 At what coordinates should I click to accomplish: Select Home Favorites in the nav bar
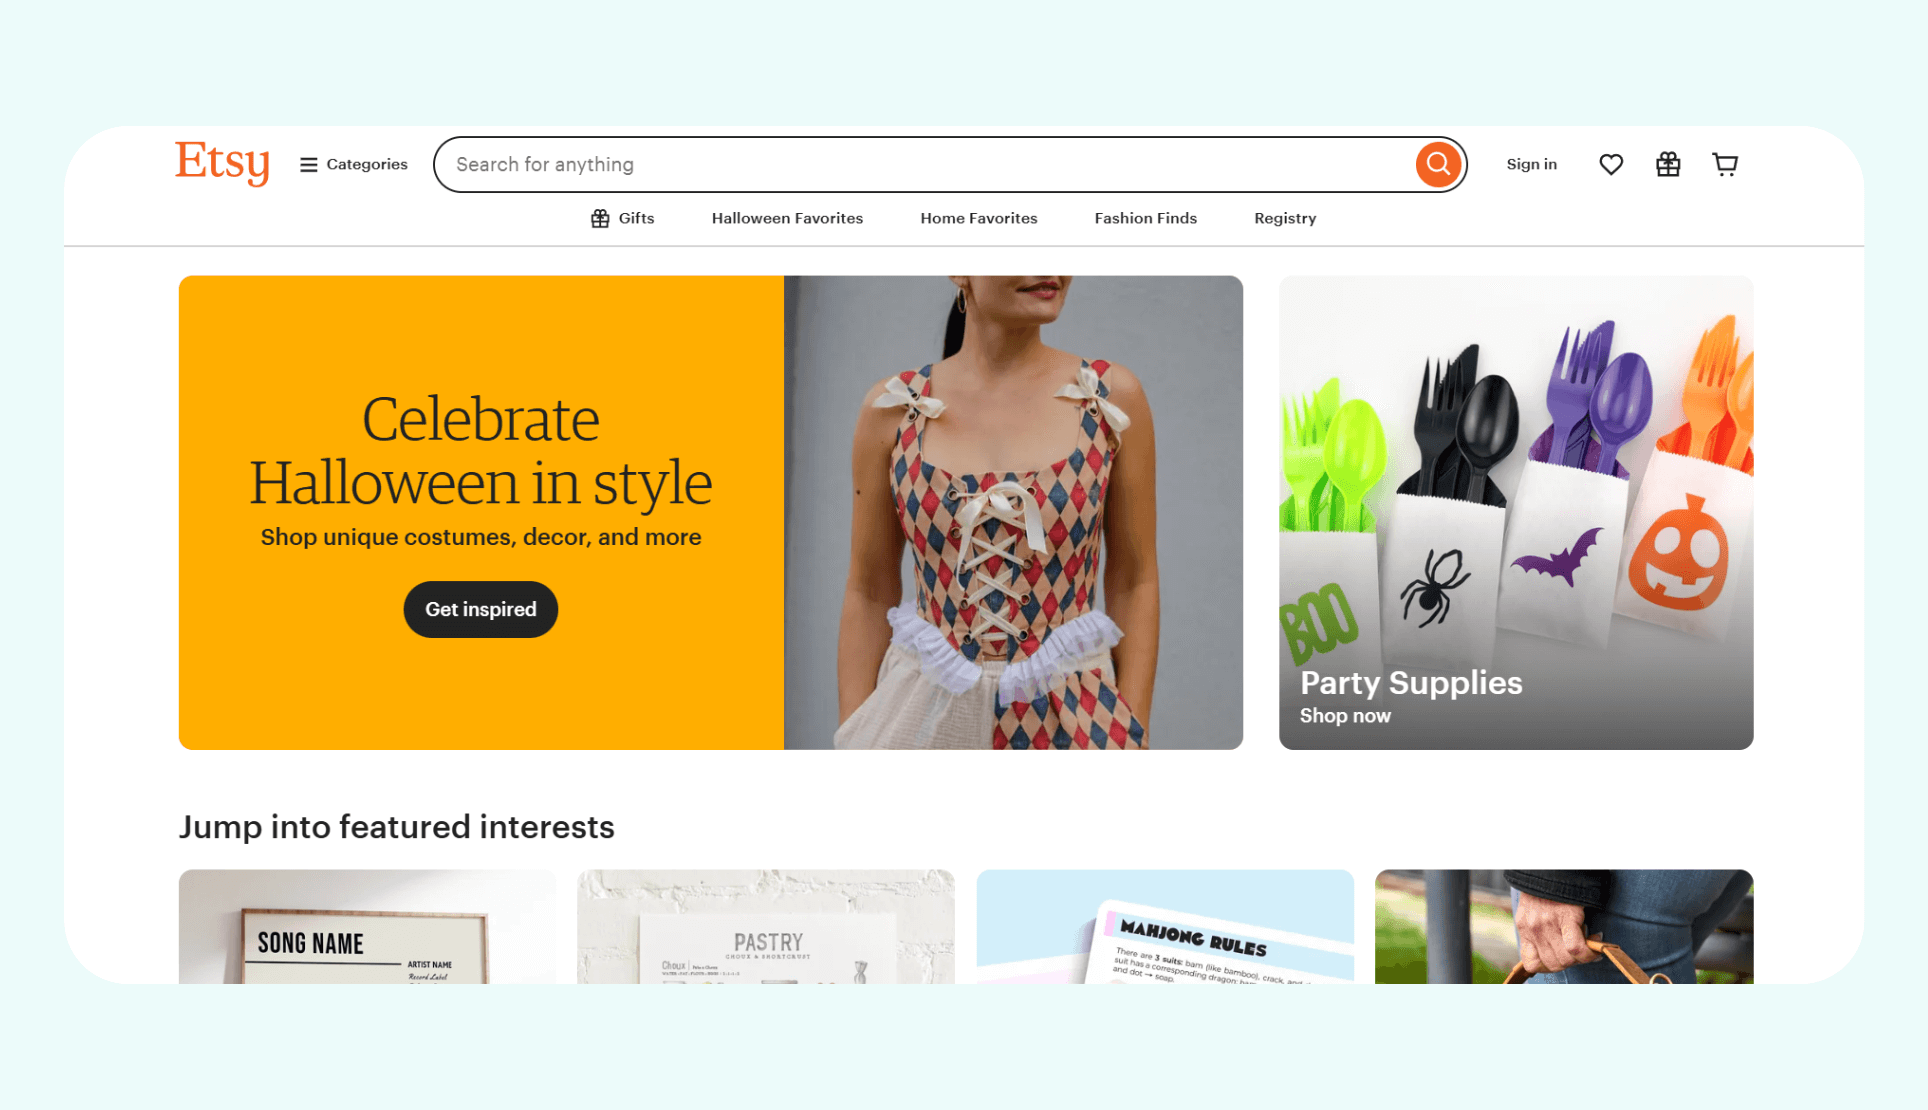(979, 218)
